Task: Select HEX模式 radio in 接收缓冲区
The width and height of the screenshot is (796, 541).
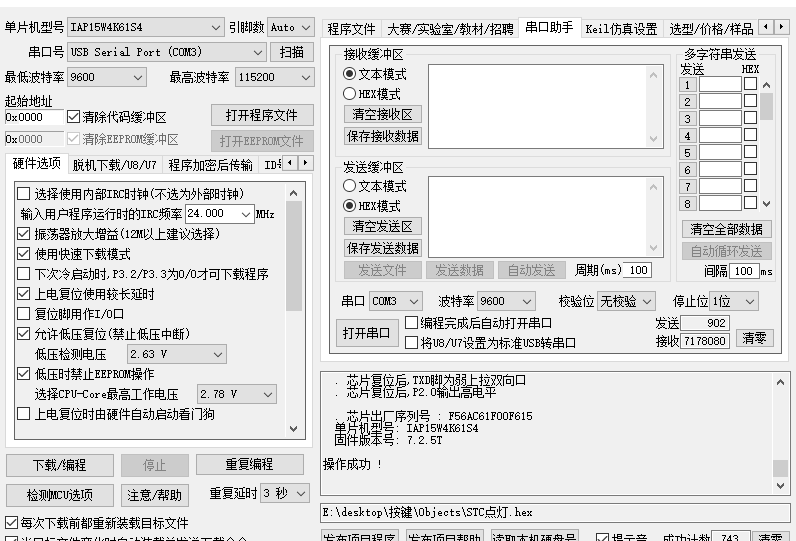Action: tap(350, 93)
